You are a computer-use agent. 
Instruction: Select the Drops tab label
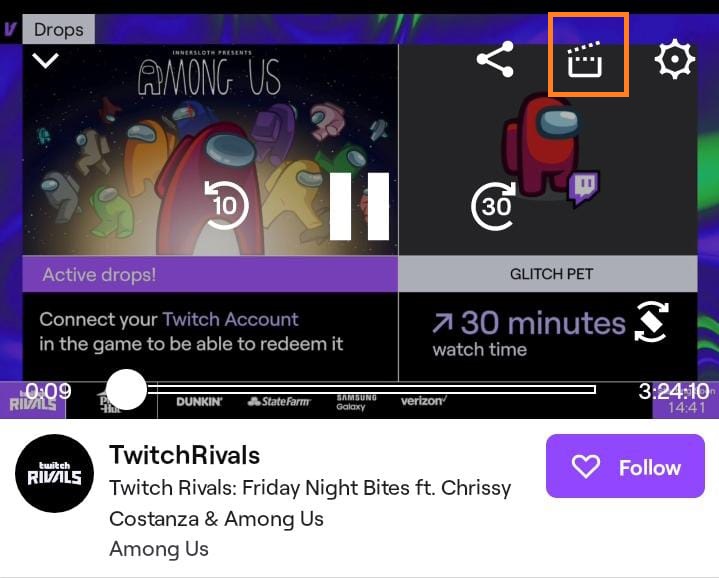(x=59, y=29)
